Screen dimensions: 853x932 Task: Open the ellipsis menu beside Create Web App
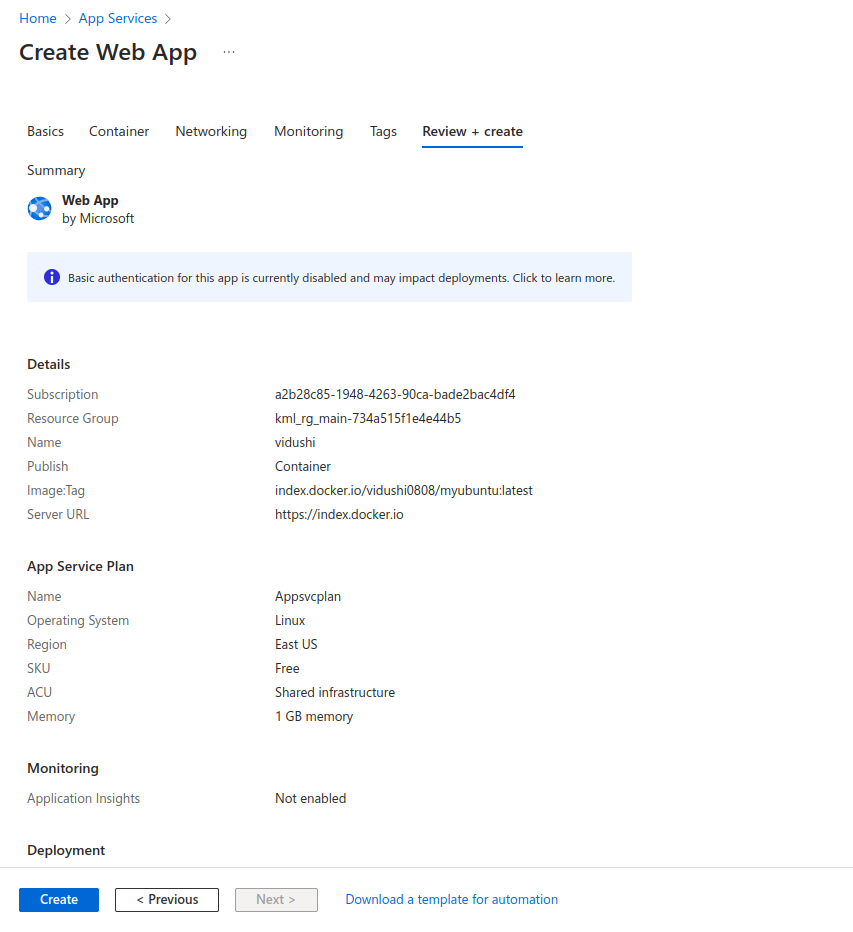click(x=229, y=52)
